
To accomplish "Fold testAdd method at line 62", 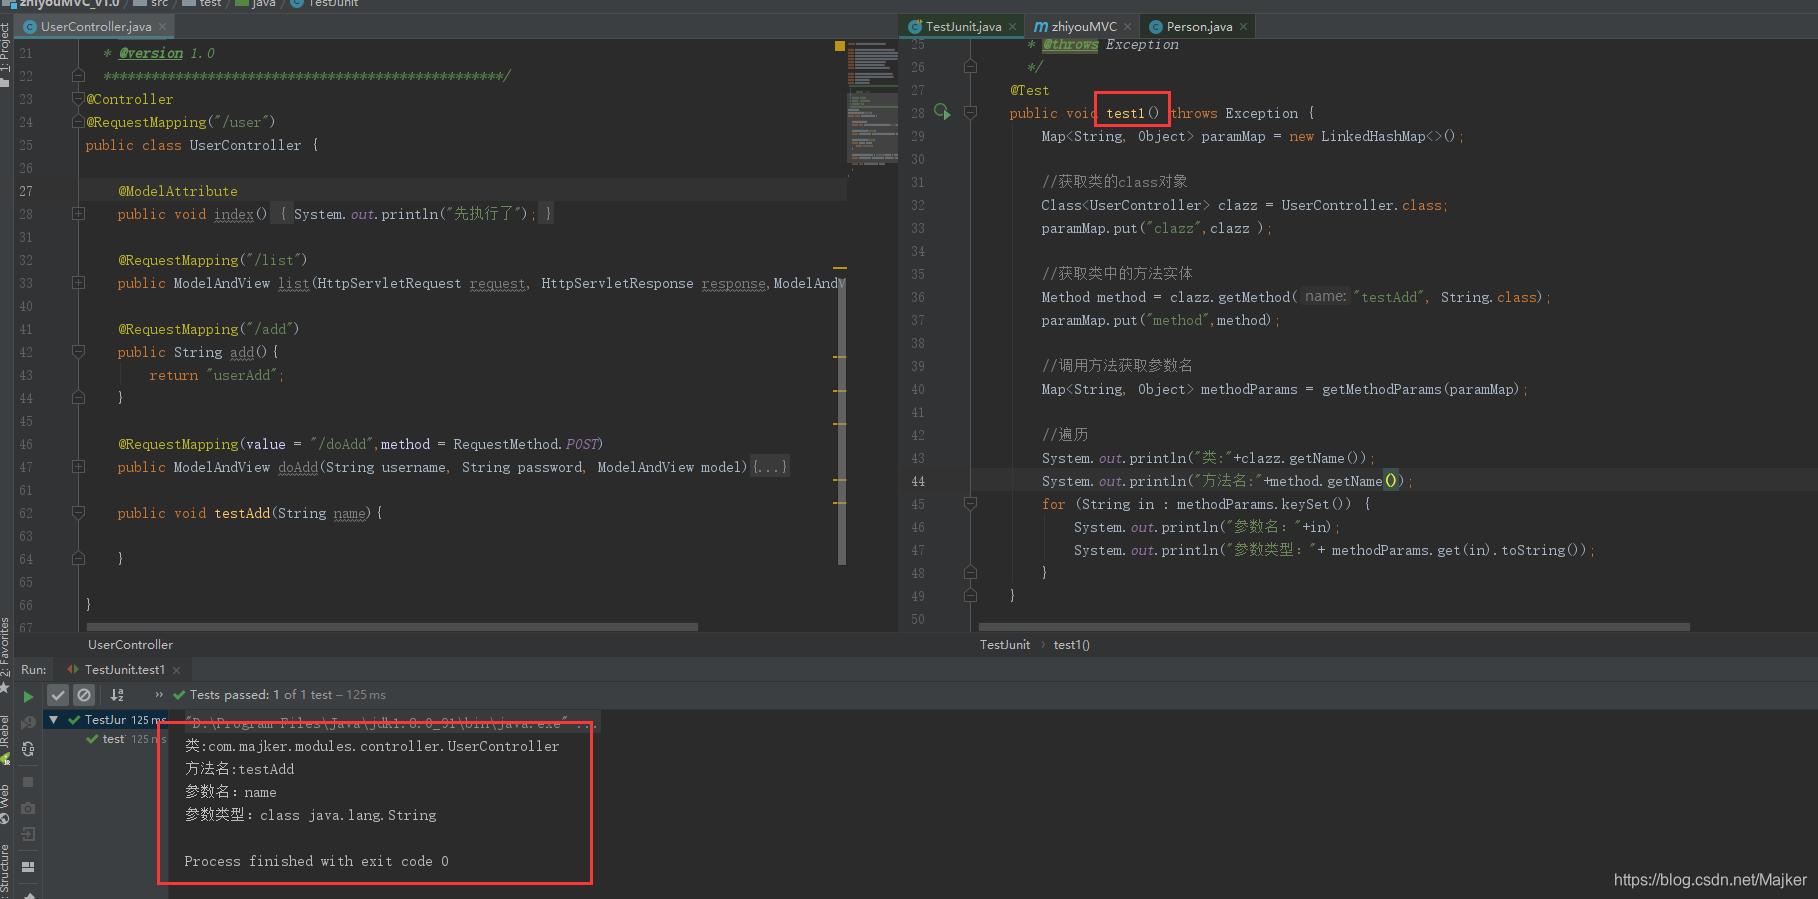I will 78,513.
